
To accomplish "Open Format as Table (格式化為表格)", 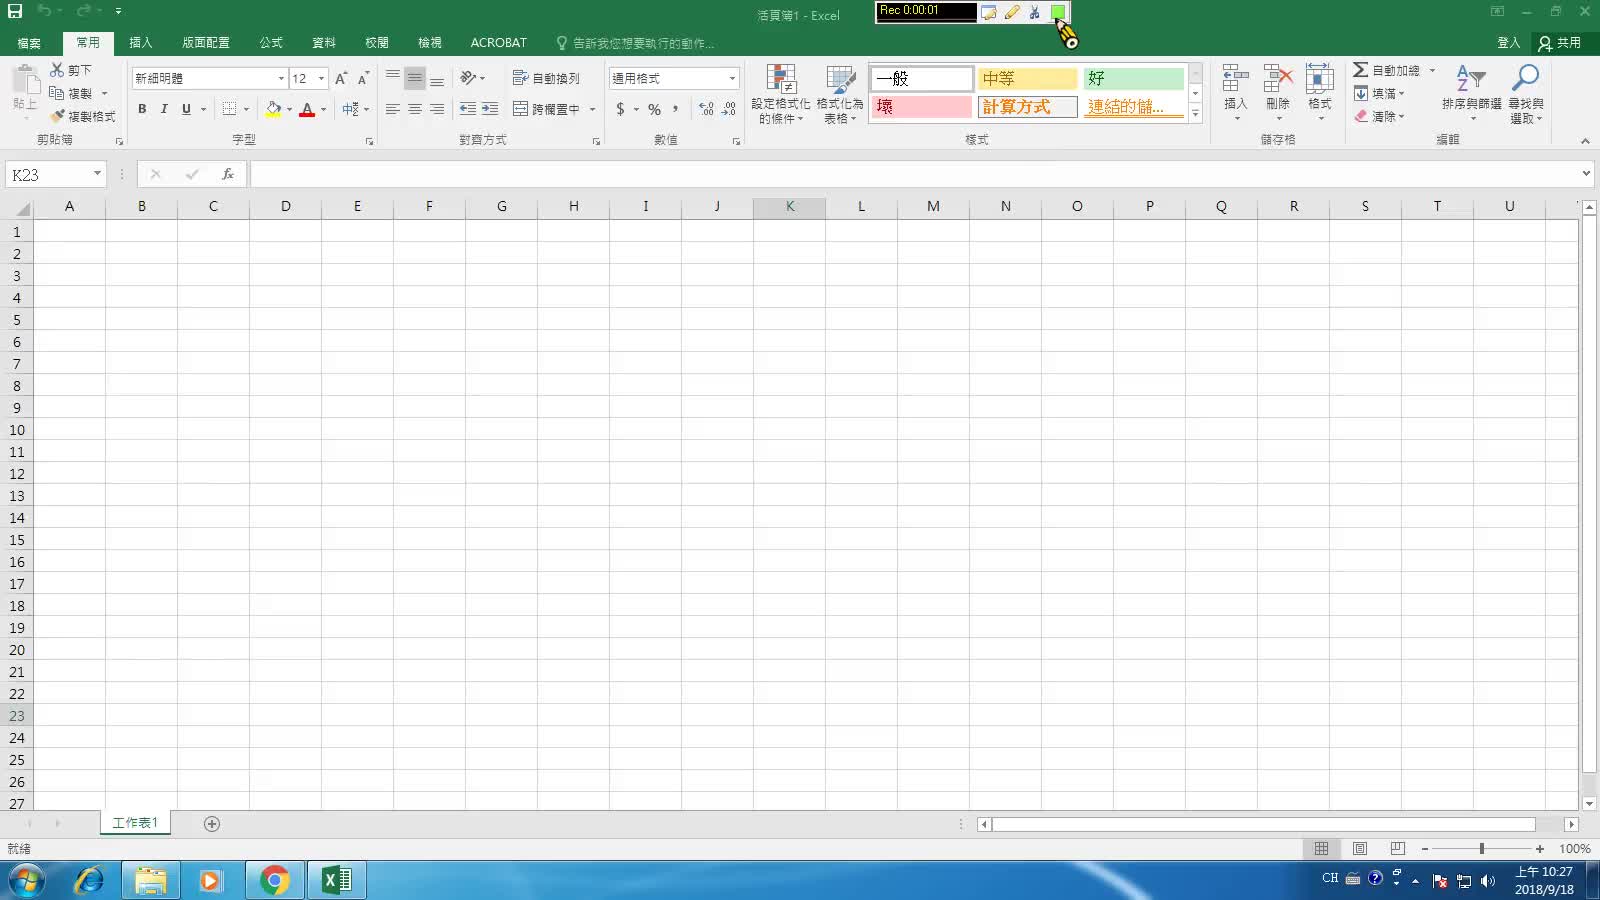I will (x=840, y=94).
